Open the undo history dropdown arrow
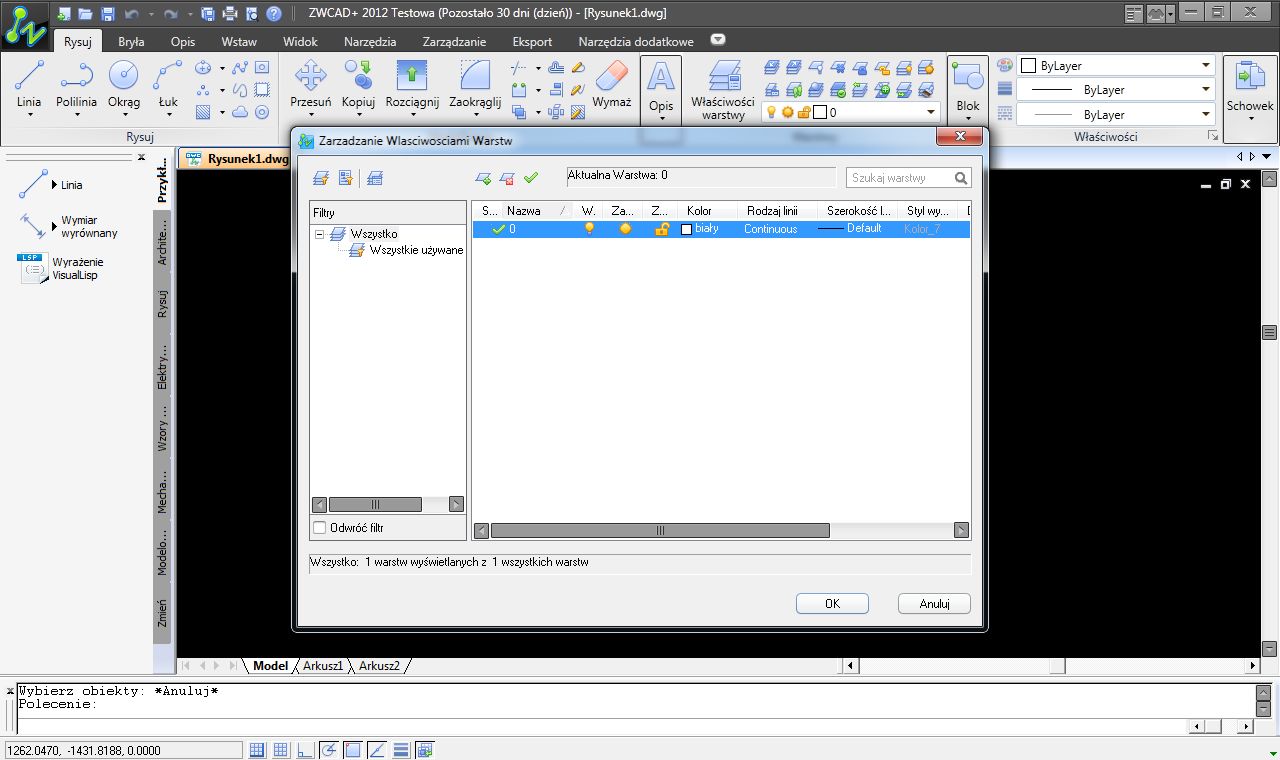The image size is (1280, 760). click(x=152, y=15)
